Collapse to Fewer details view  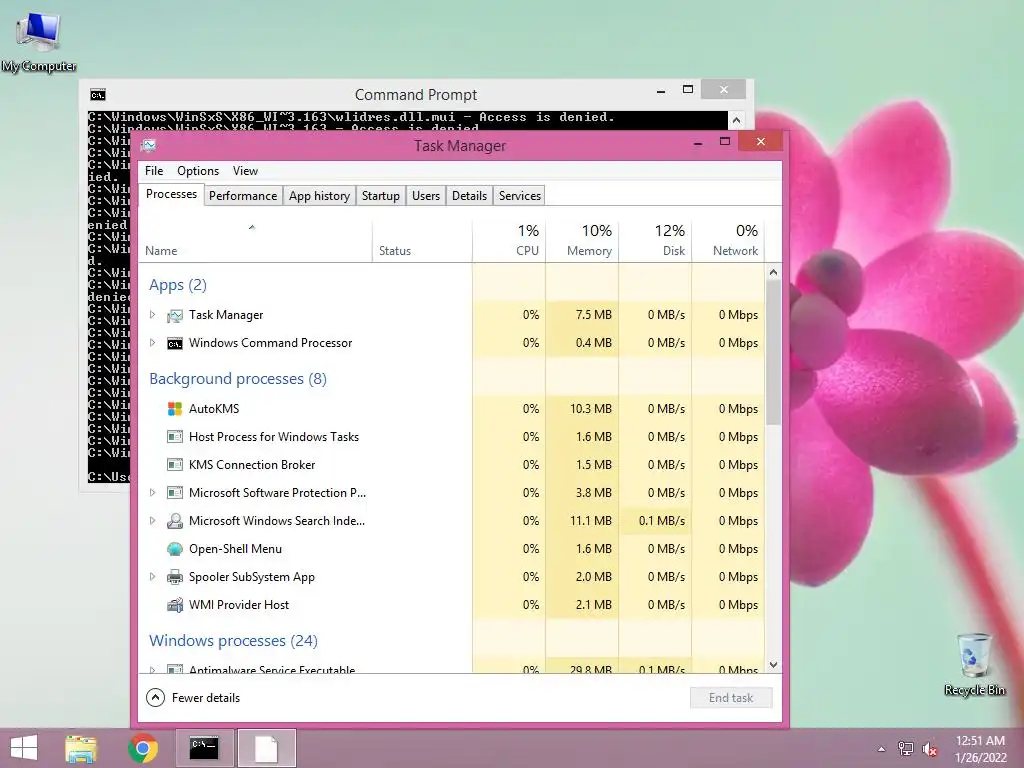[x=193, y=698]
